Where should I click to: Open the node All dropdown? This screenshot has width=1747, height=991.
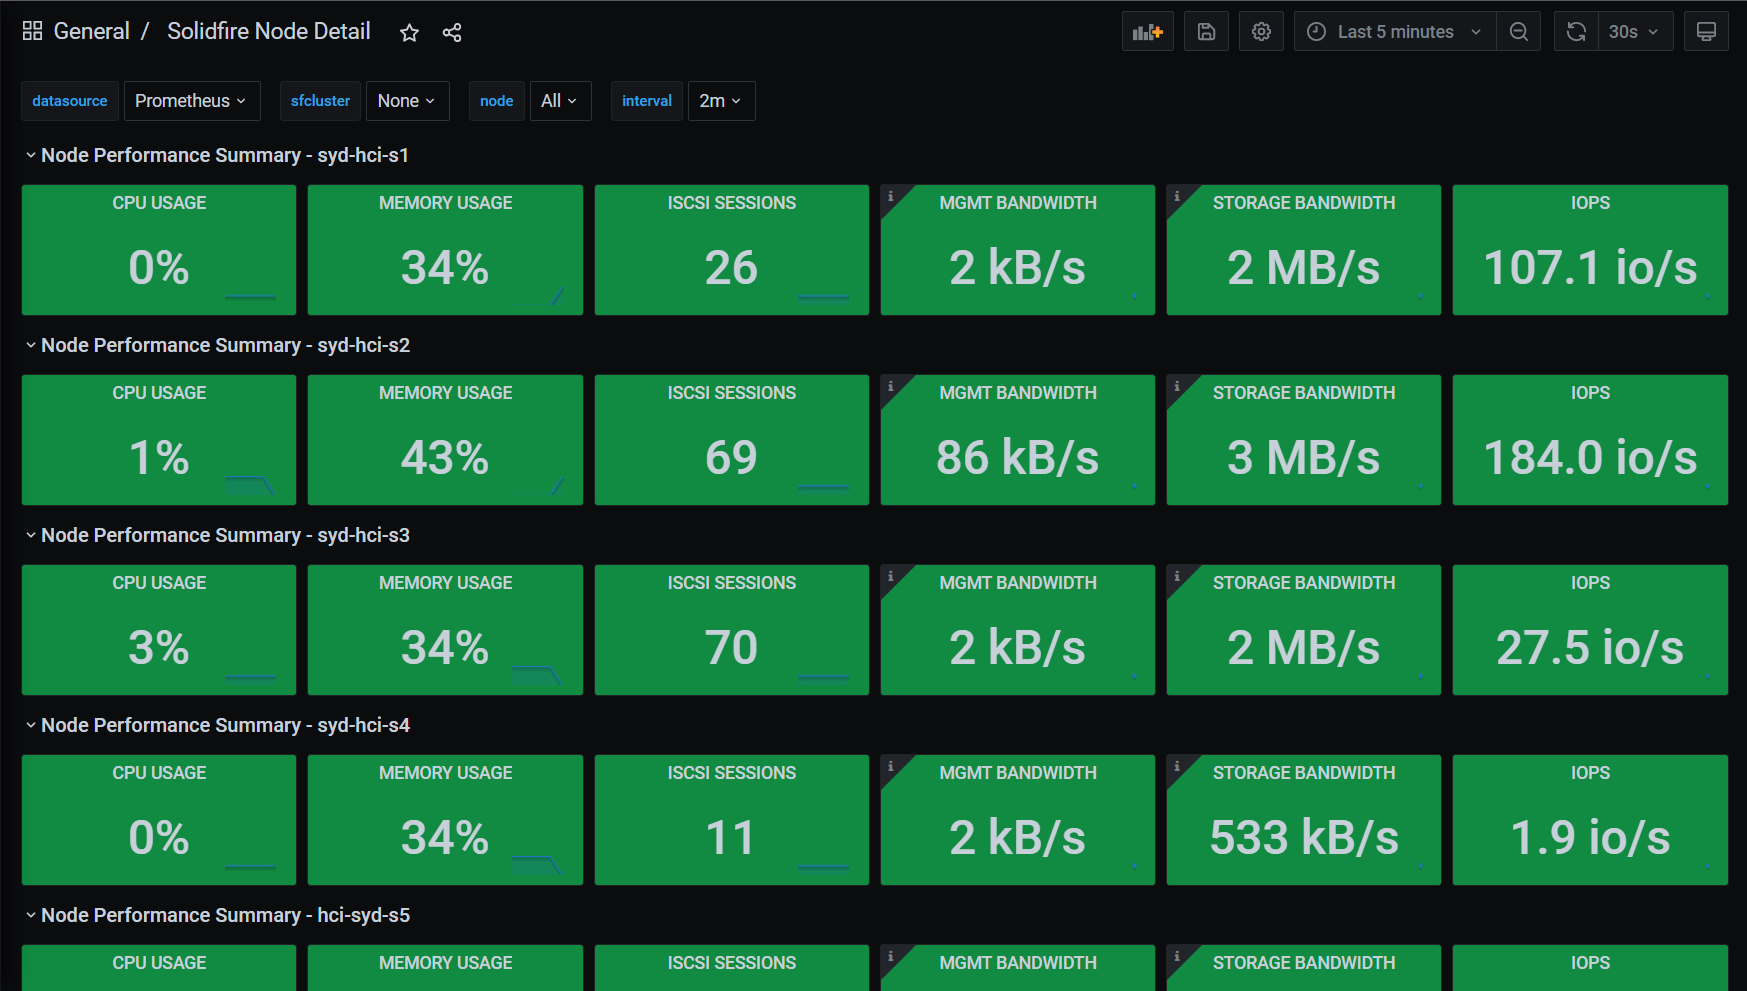click(x=560, y=101)
